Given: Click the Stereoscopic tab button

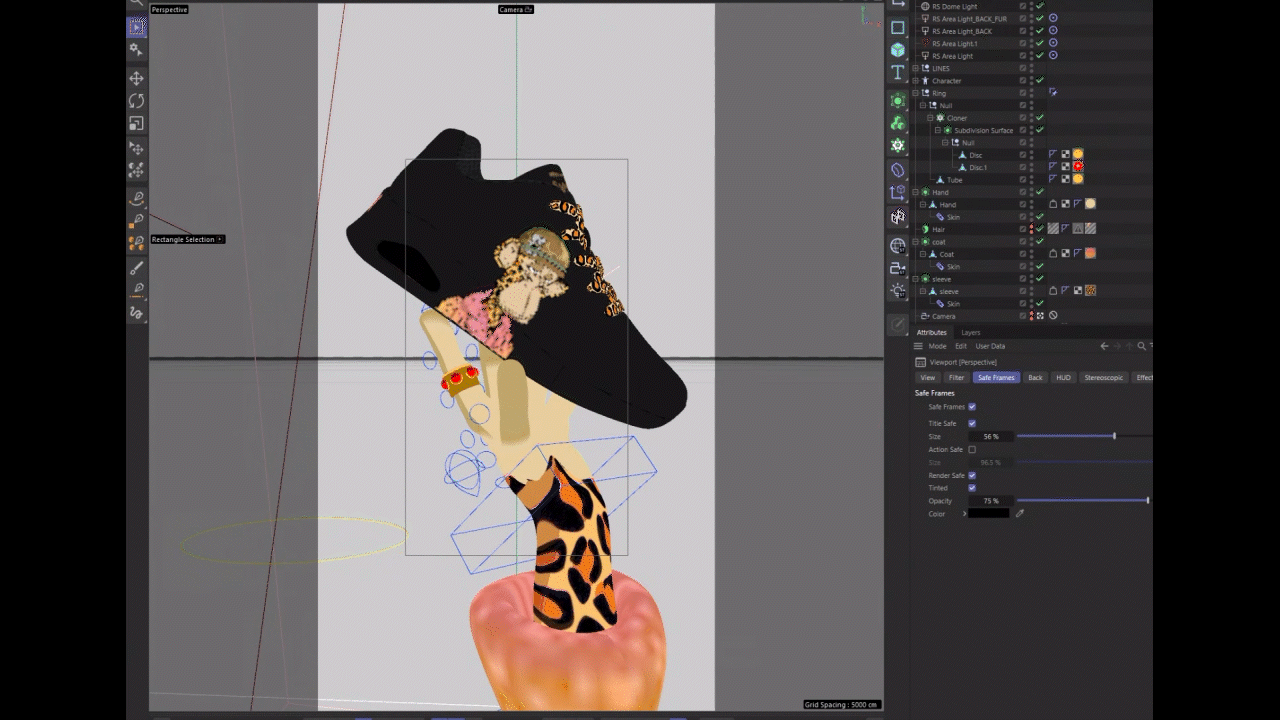Looking at the screenshot, I should coord(1104,377).
